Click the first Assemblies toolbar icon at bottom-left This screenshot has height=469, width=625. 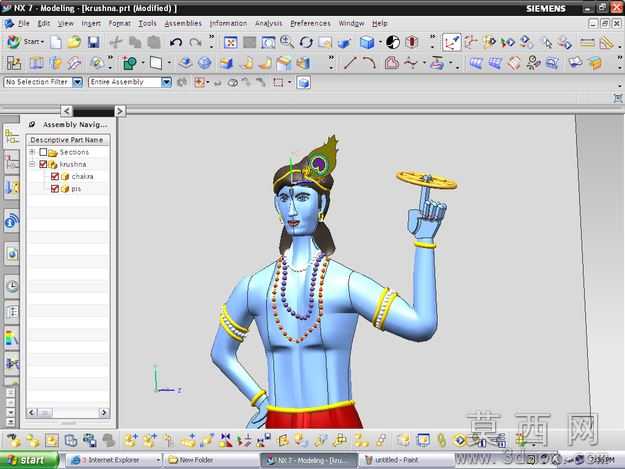[x=14, y=440]
